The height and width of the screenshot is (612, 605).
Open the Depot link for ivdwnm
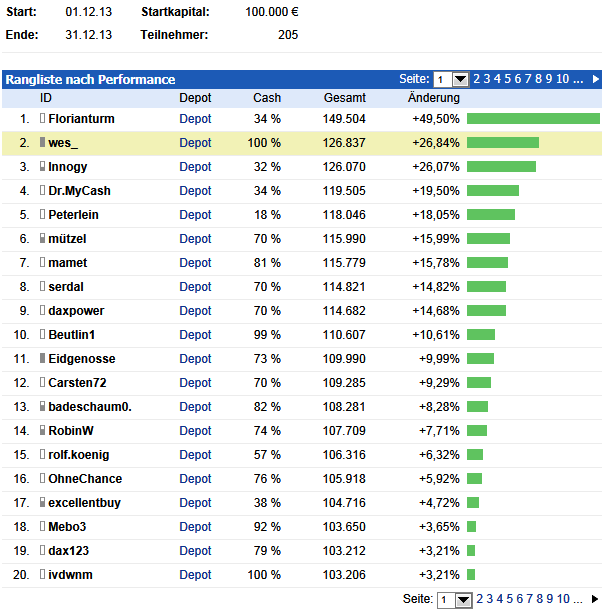coord(195,575)
